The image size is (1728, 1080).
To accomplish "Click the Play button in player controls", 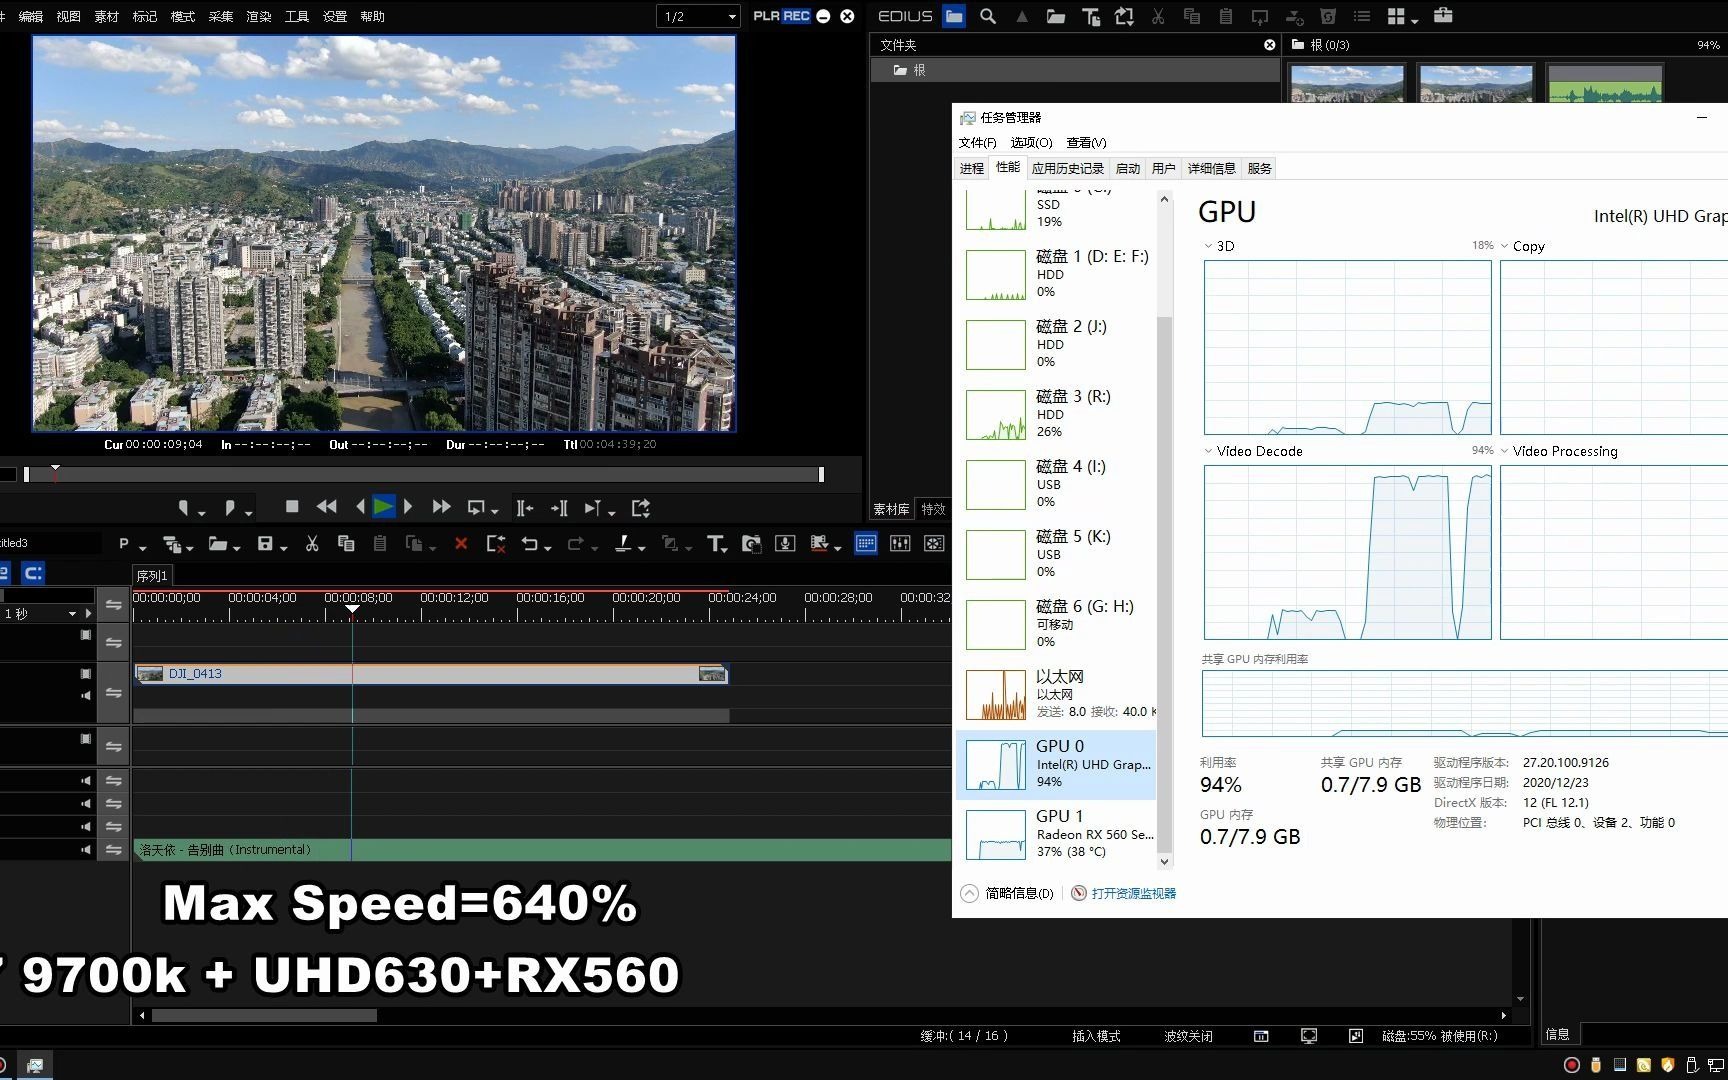I will pyautogui.click(x=383, y=507).
